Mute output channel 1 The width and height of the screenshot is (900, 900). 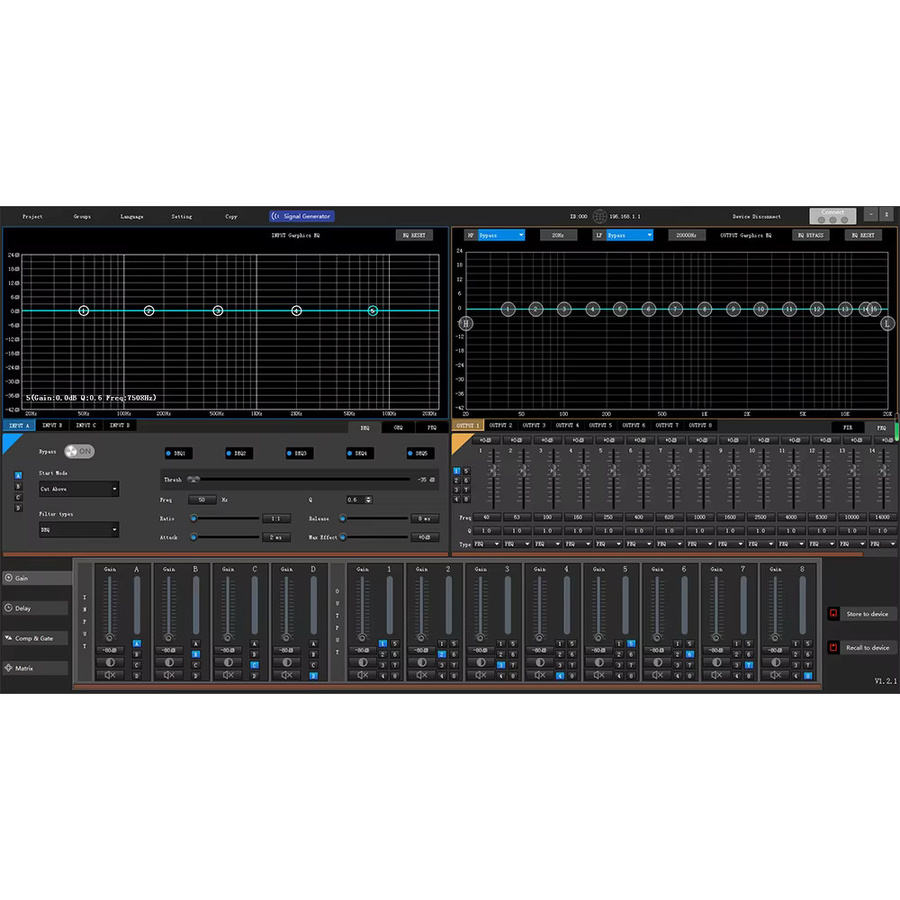(x=363, y=676)
